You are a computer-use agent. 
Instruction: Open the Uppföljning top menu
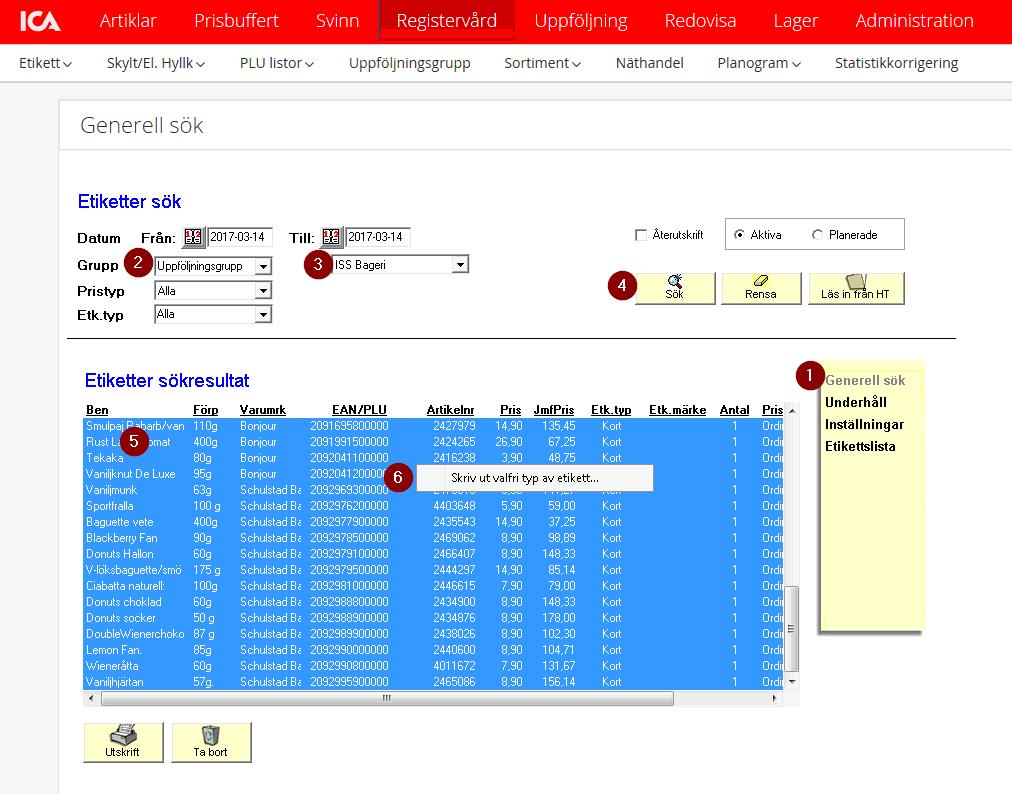click(581, 21)
